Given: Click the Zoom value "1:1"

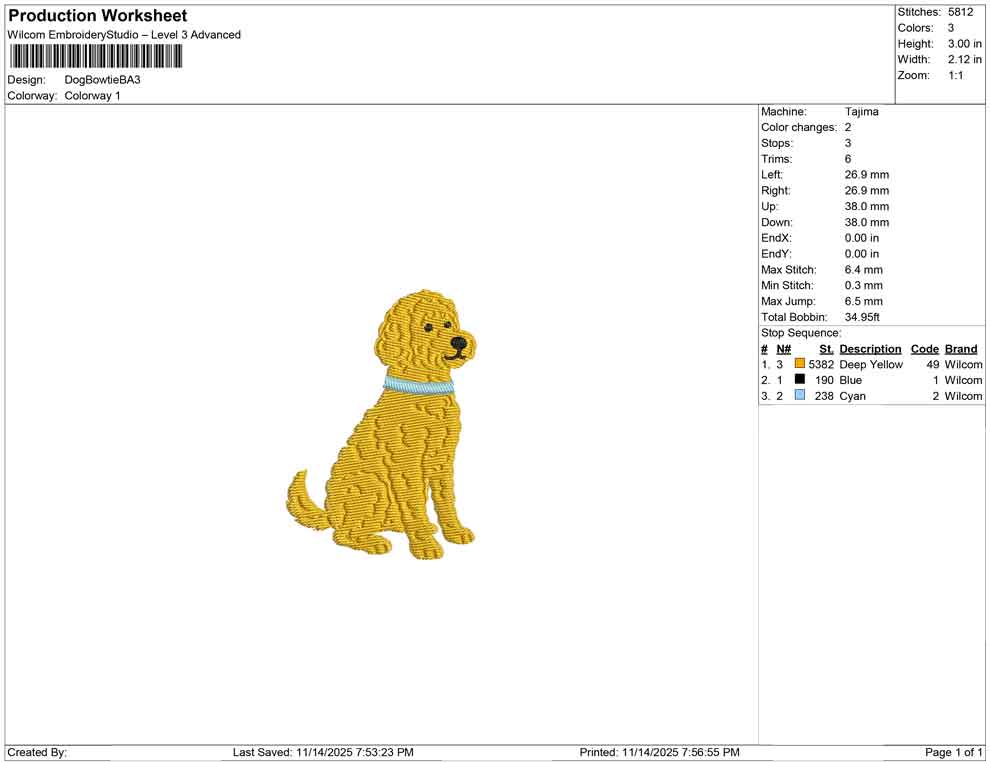Looking at the screenshot, I should pos(955,75).
